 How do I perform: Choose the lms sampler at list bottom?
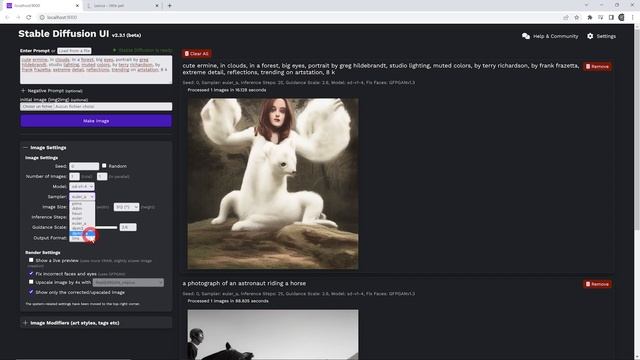click(x=82, y=238)
